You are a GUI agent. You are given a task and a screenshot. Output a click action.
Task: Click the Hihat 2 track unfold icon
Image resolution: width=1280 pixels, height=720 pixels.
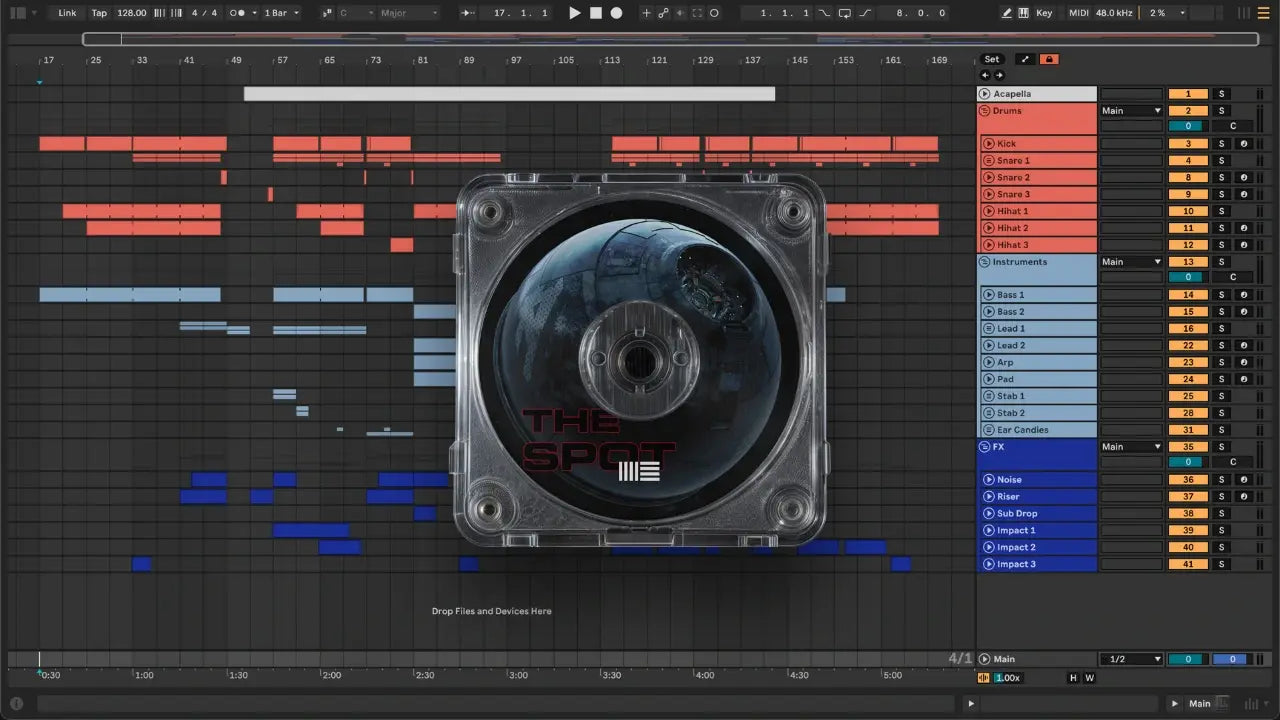coord(988,228)
